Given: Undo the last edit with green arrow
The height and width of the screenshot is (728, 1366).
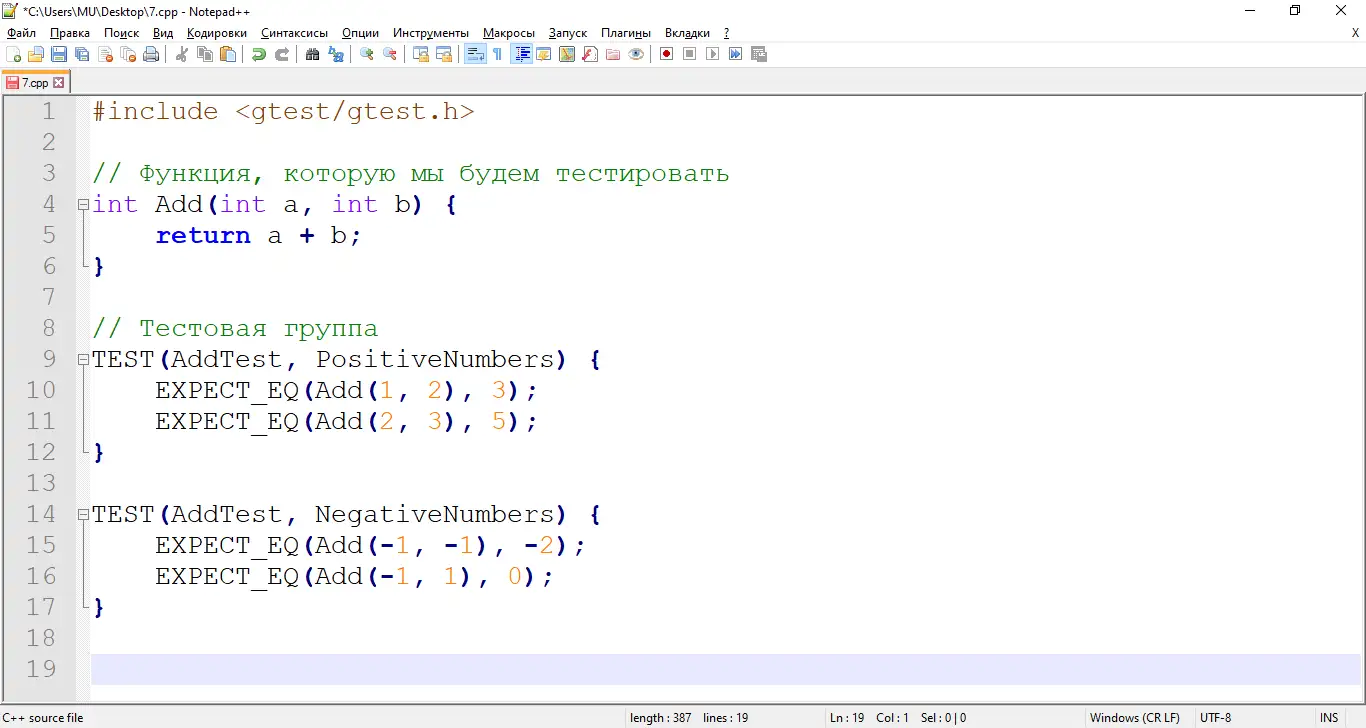Looking at the screenshot, I should click(259, 54).
